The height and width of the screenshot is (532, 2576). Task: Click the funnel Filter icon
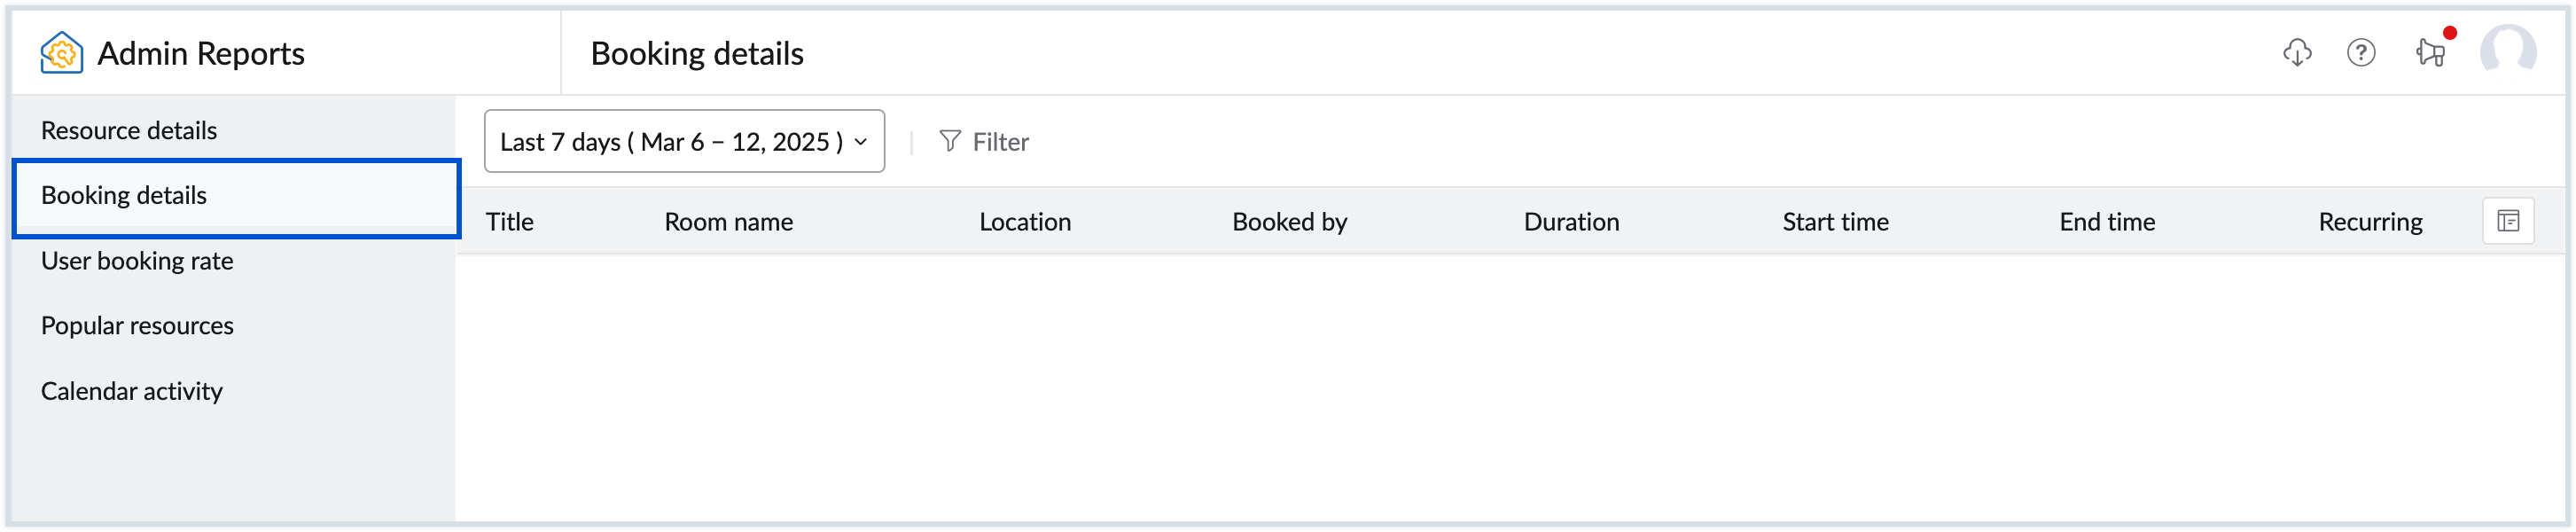click(x=949, y=142)
